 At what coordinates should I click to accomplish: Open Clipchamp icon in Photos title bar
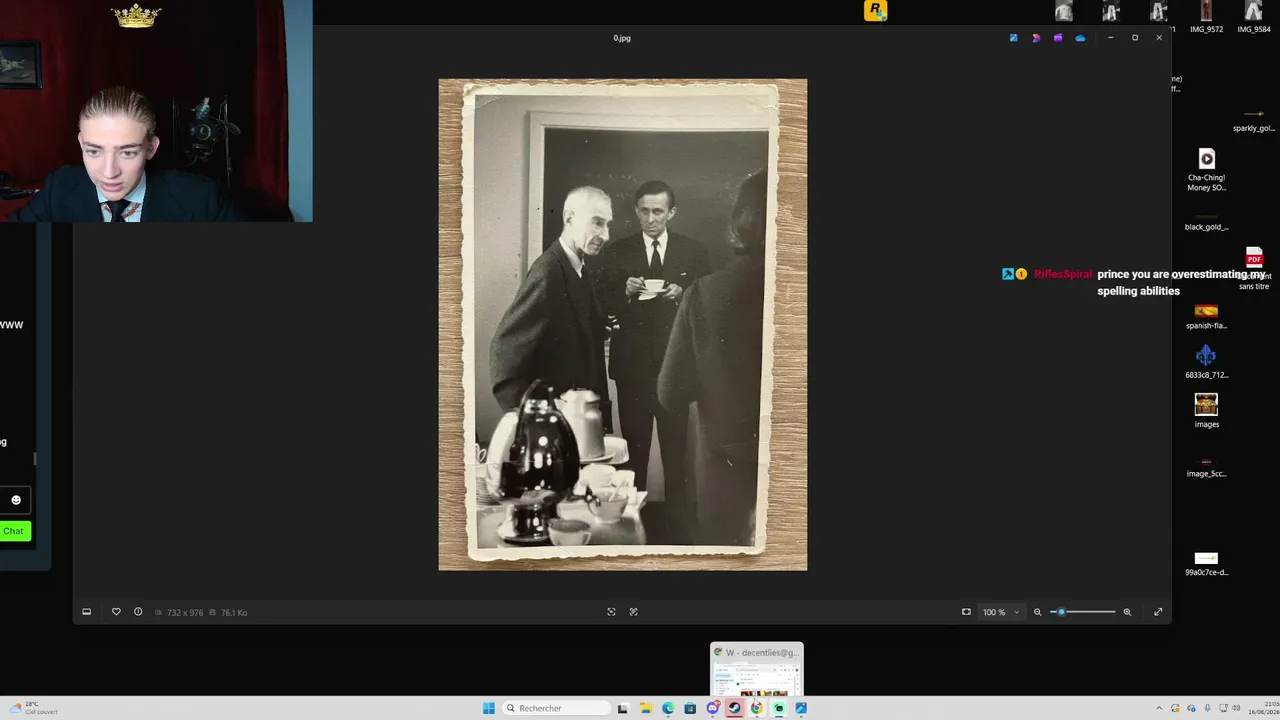[1058, 38]
